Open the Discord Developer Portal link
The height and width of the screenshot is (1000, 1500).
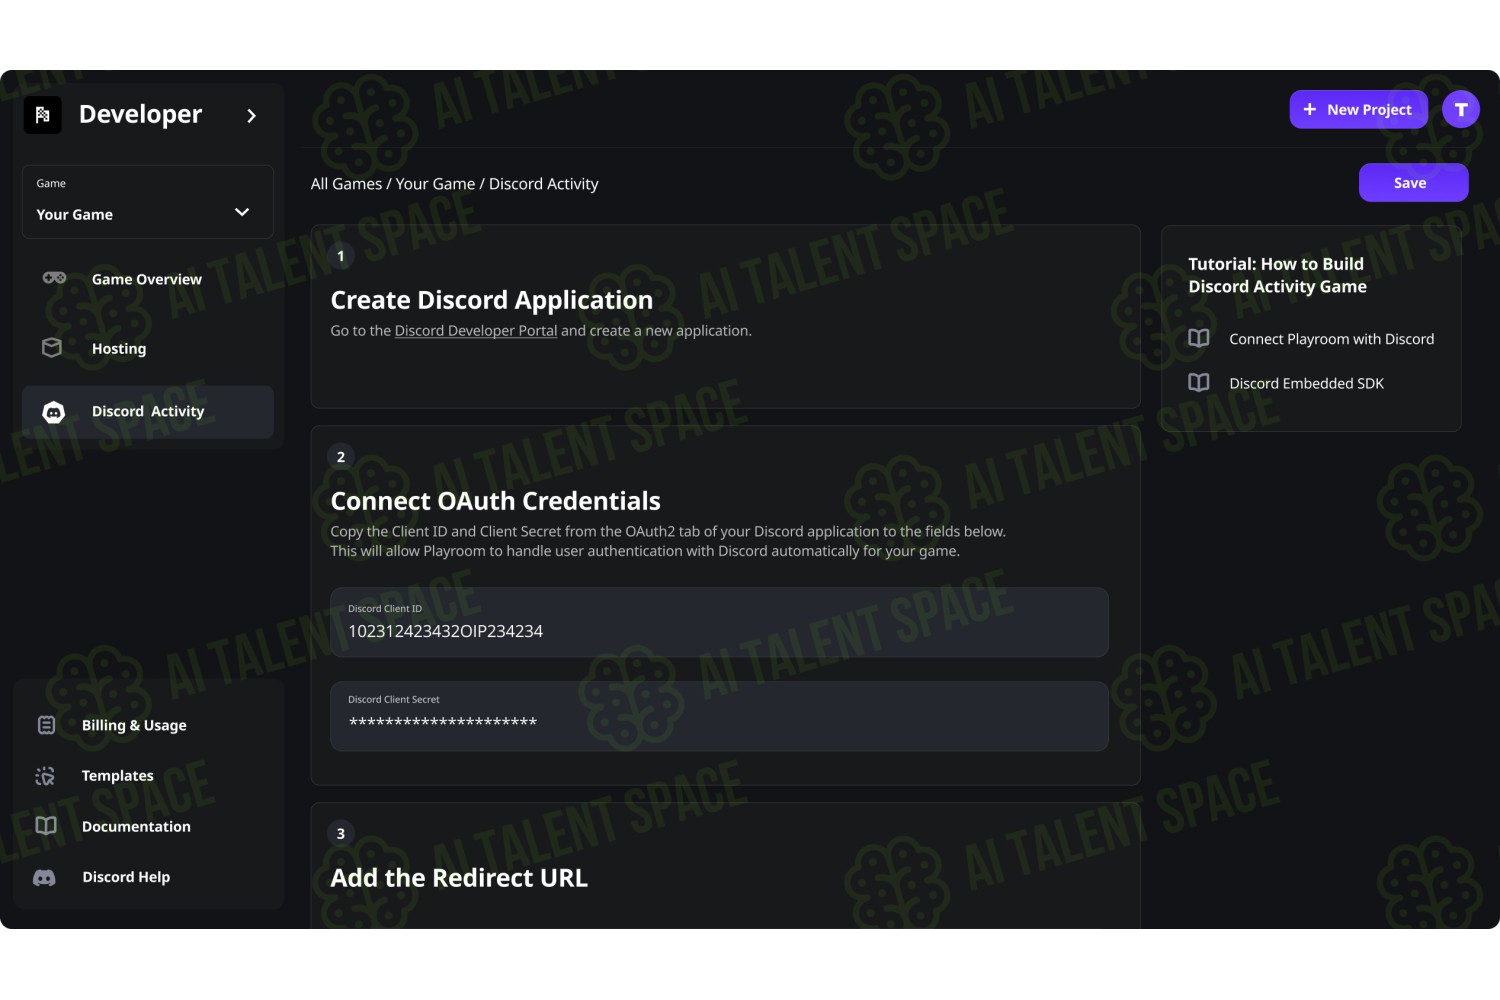pos(476,331)
